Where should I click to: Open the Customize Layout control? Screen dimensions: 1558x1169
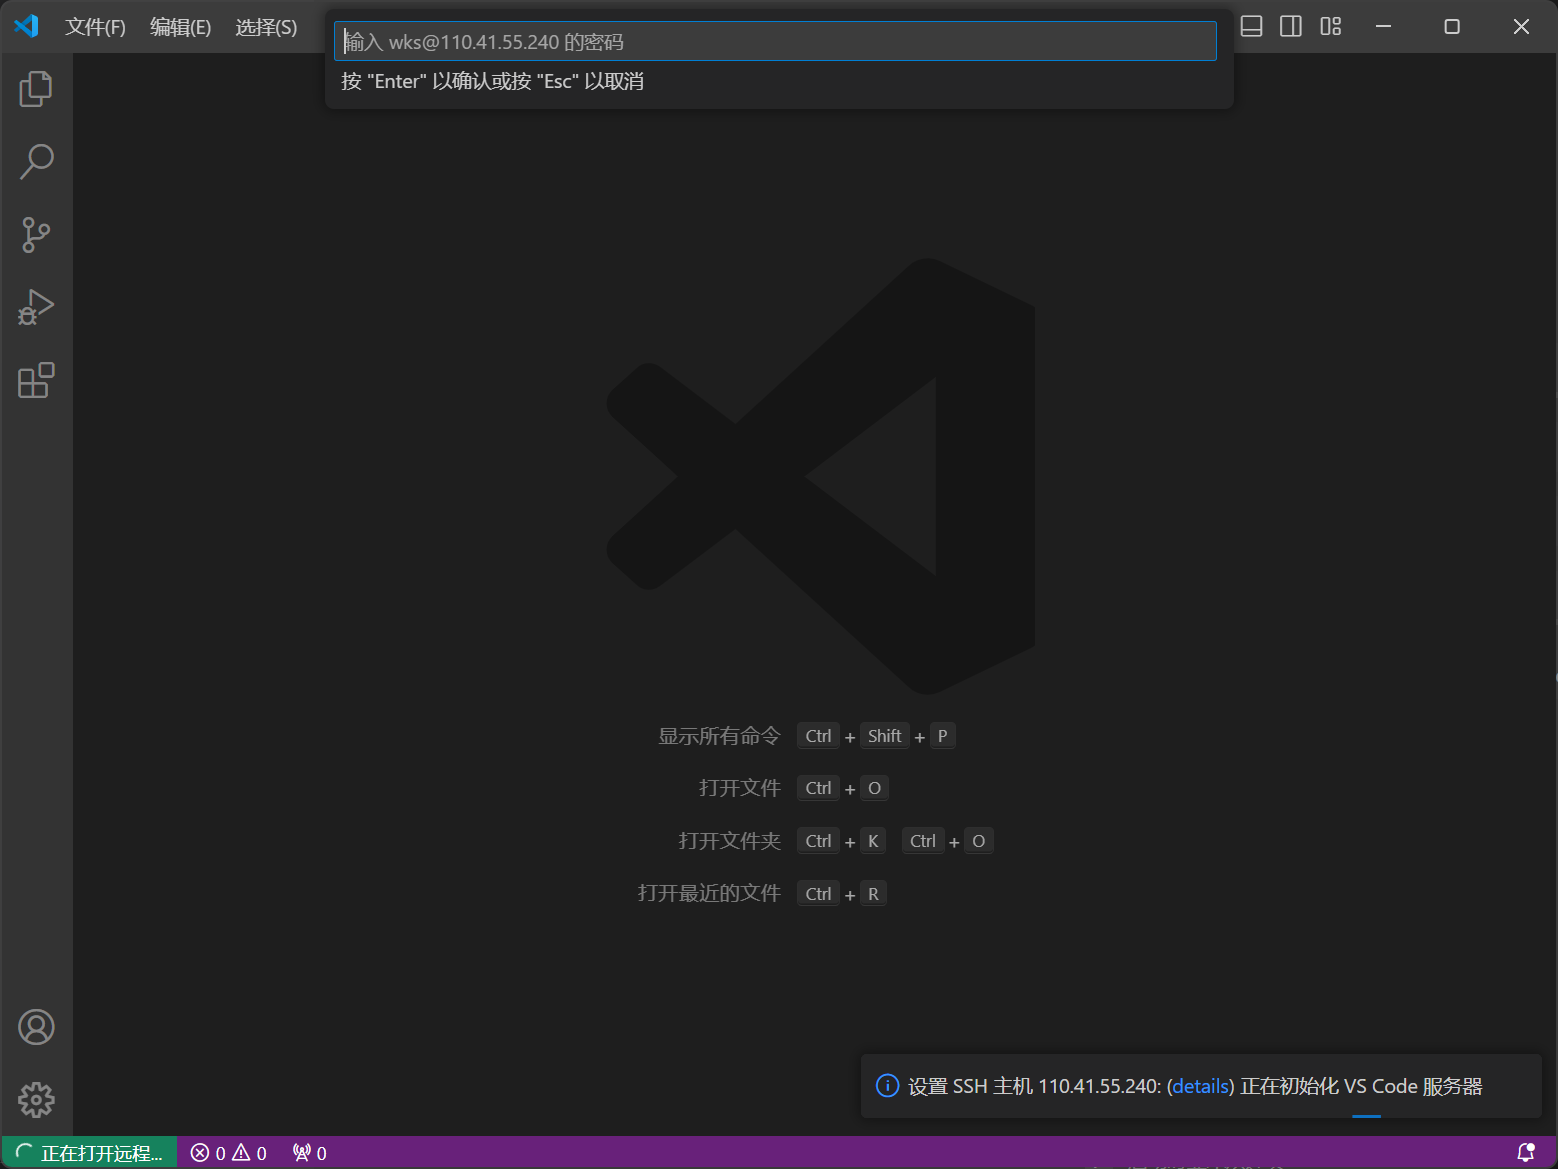1330,27
